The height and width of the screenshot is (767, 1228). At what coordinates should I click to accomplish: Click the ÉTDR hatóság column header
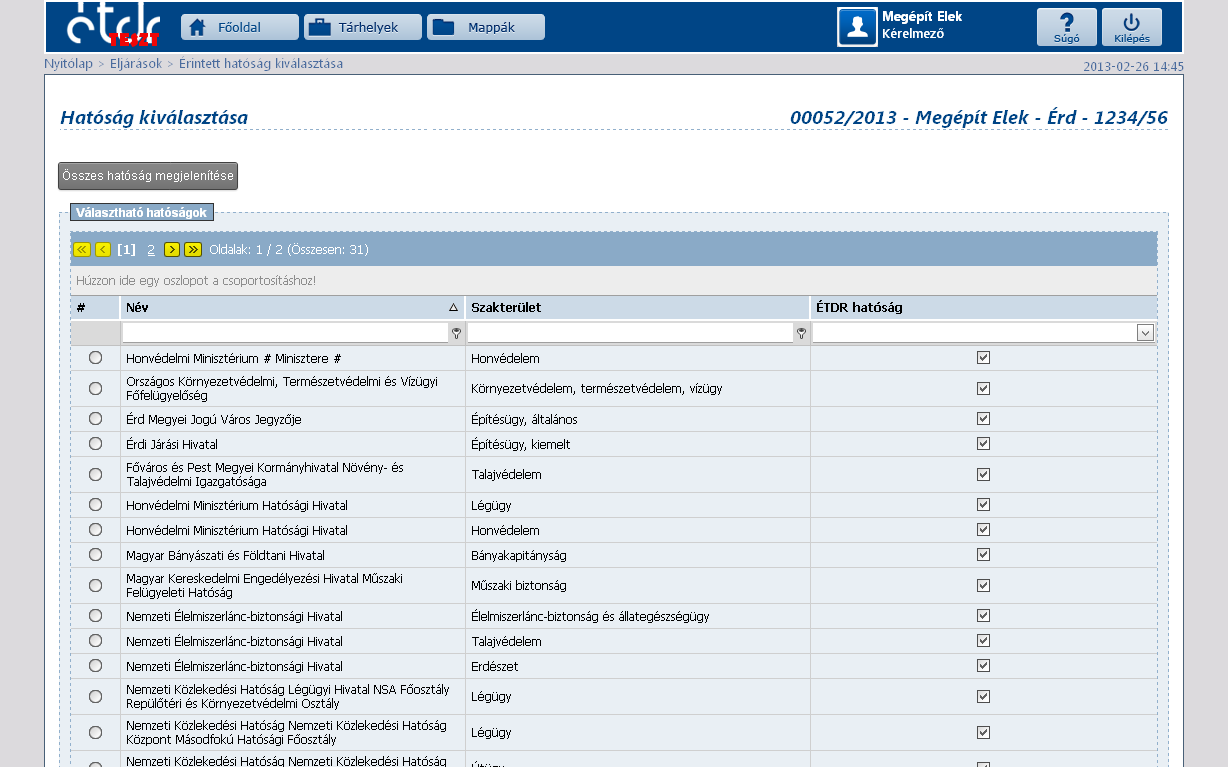[x=984, y=308]
